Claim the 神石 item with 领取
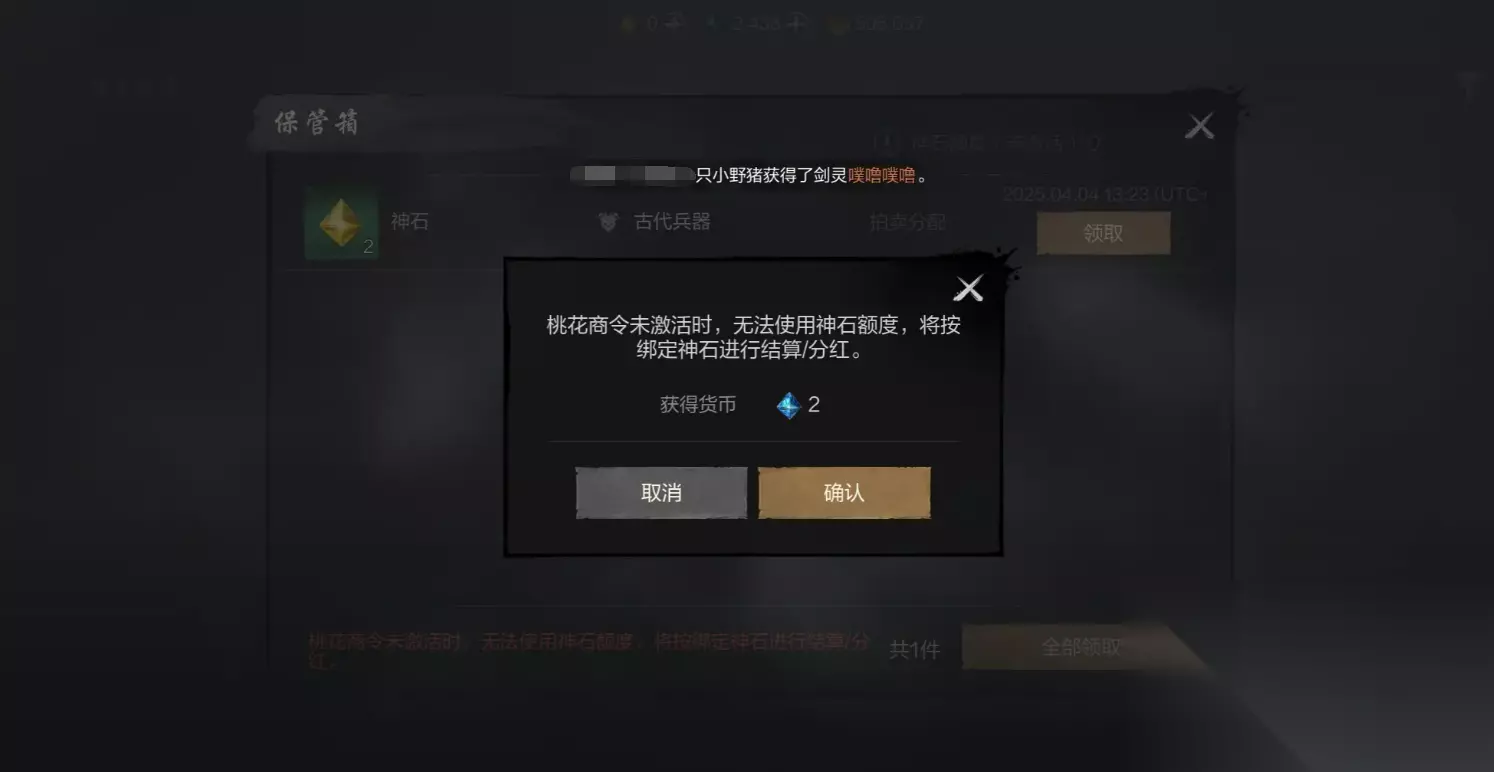This screenshot has width=1494, height=772. pos(1103,233)
